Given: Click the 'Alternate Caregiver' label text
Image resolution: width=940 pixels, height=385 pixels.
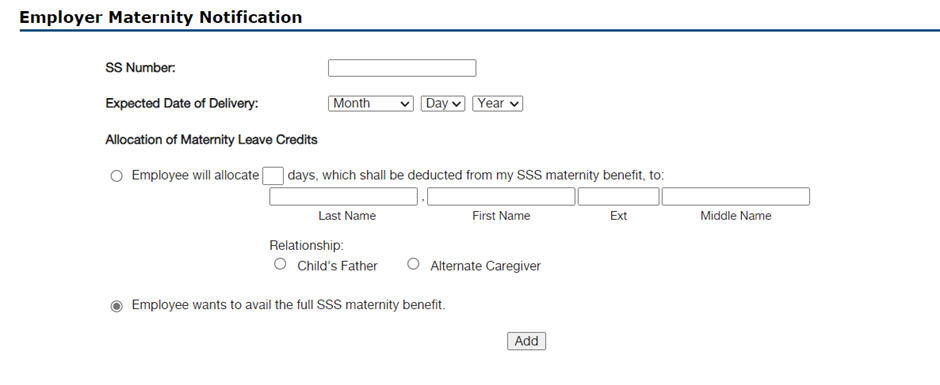Looking at the screenshot, I should coord(486,266).
